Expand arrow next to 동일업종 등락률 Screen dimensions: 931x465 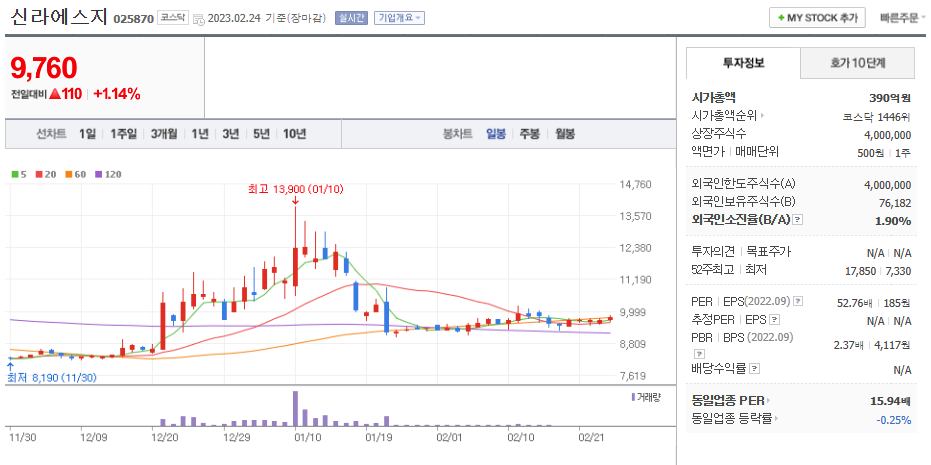click(x=775, y=419)
